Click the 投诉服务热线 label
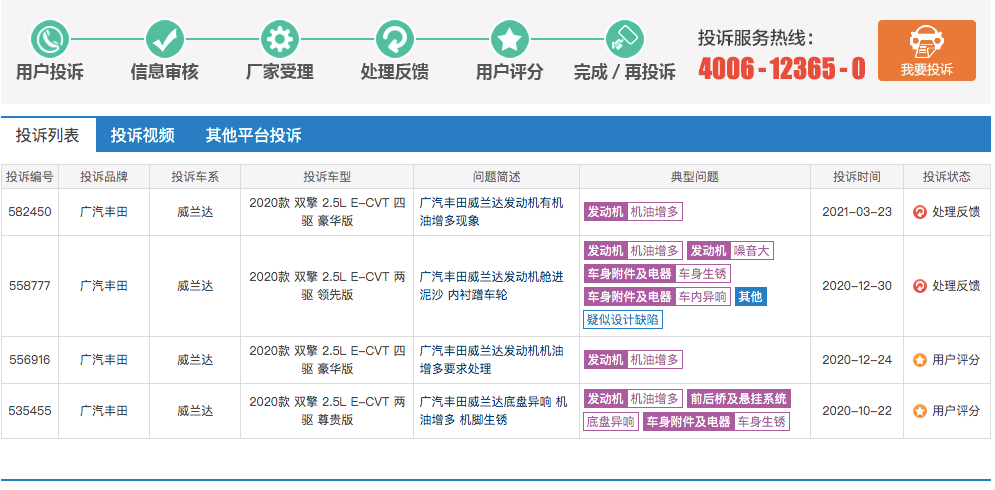 click(755, 38)
